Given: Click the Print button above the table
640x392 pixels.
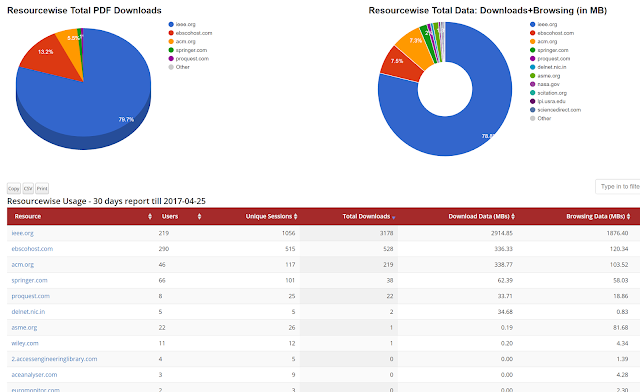Looking at the screenshot, I should click(x=42, y=189).
